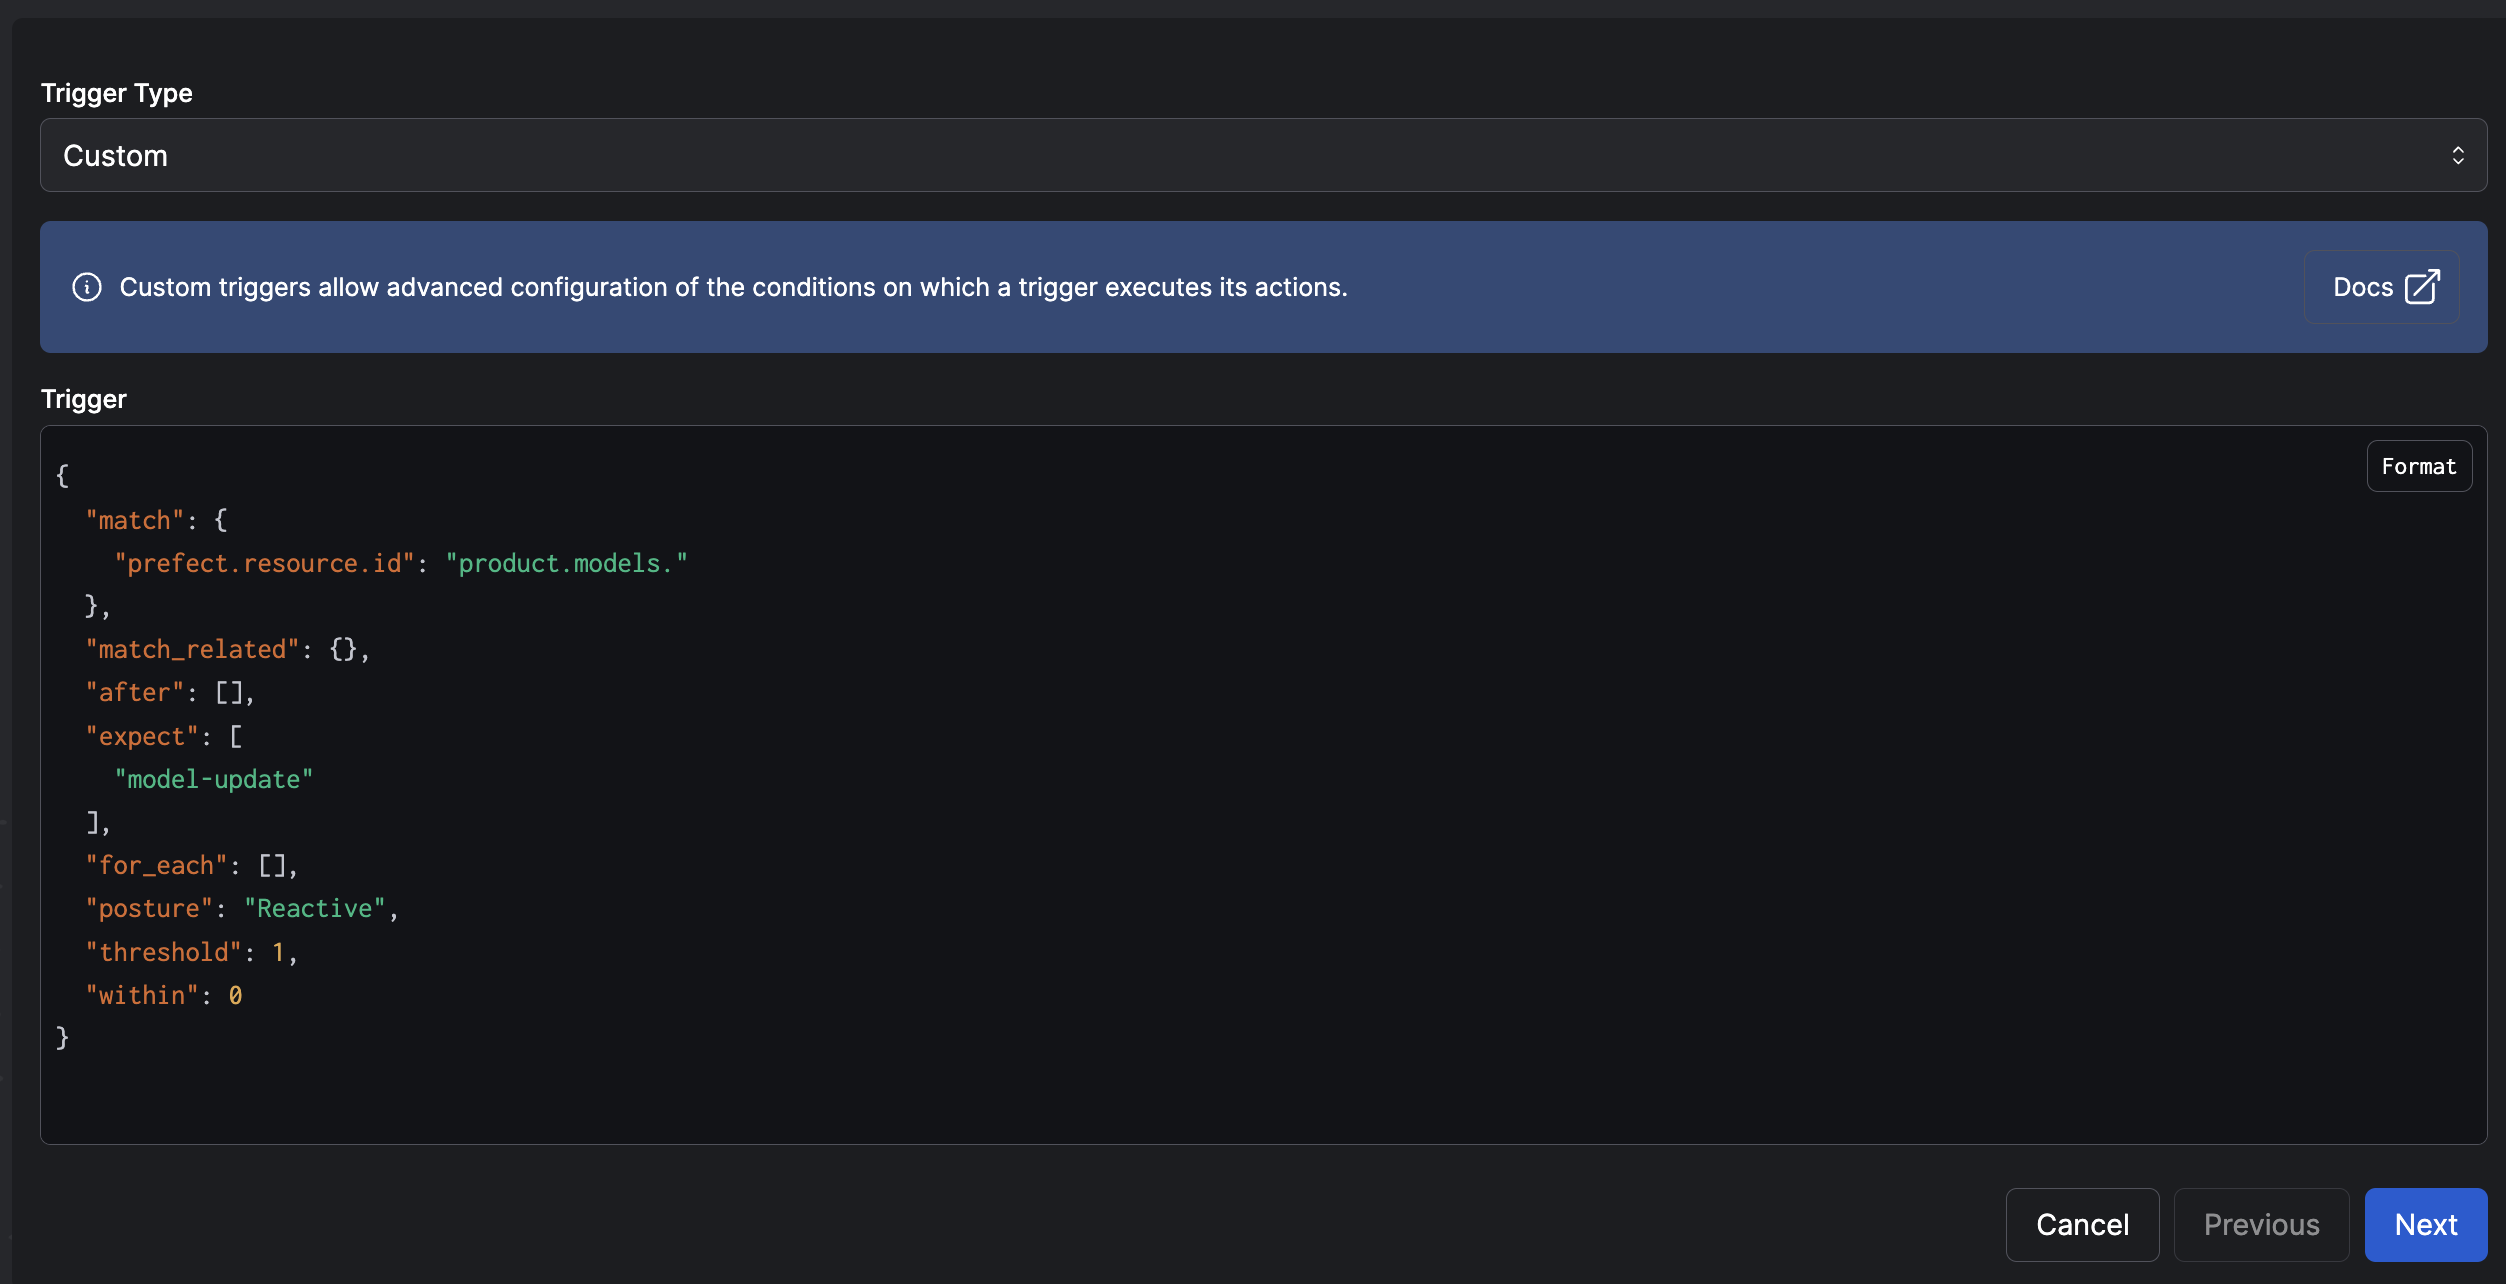Click the Format button in the editor

2419,465
